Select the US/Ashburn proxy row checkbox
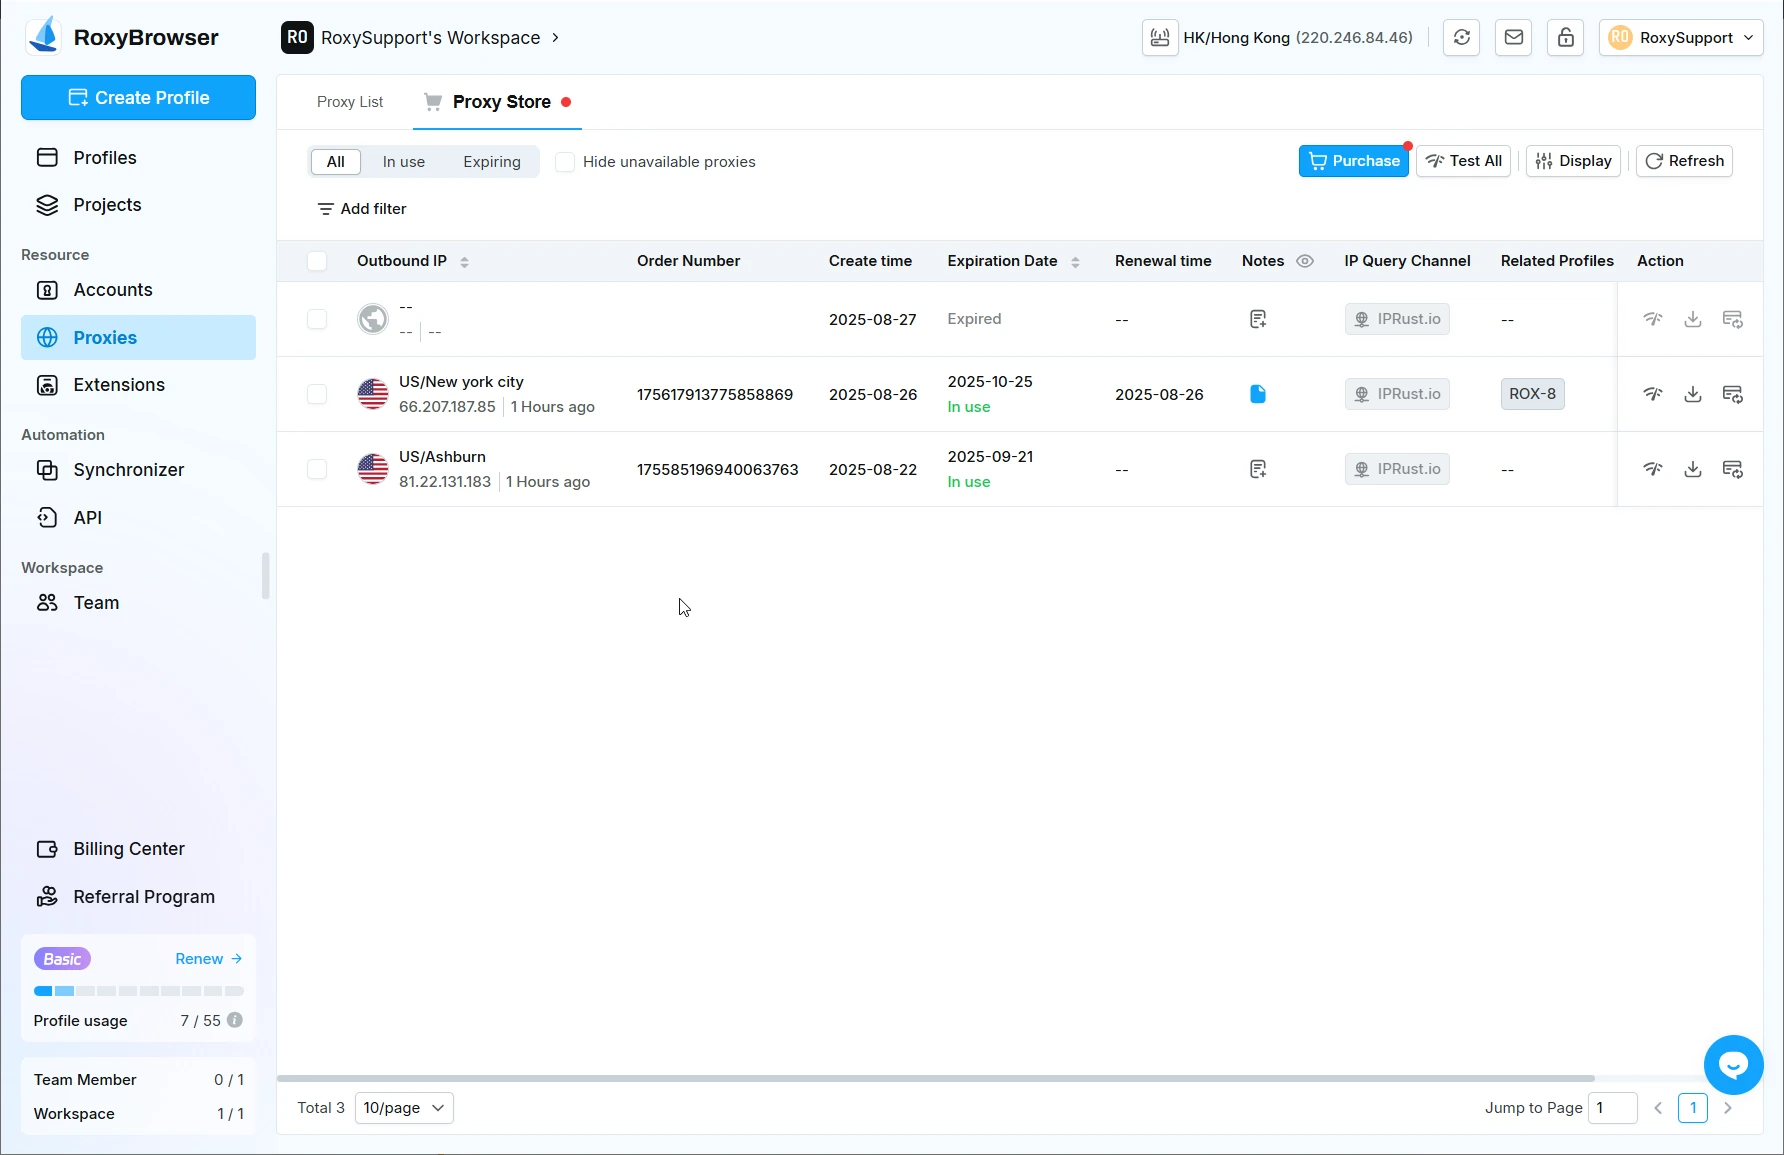The image size is (1784, 1155). point(317,469)
